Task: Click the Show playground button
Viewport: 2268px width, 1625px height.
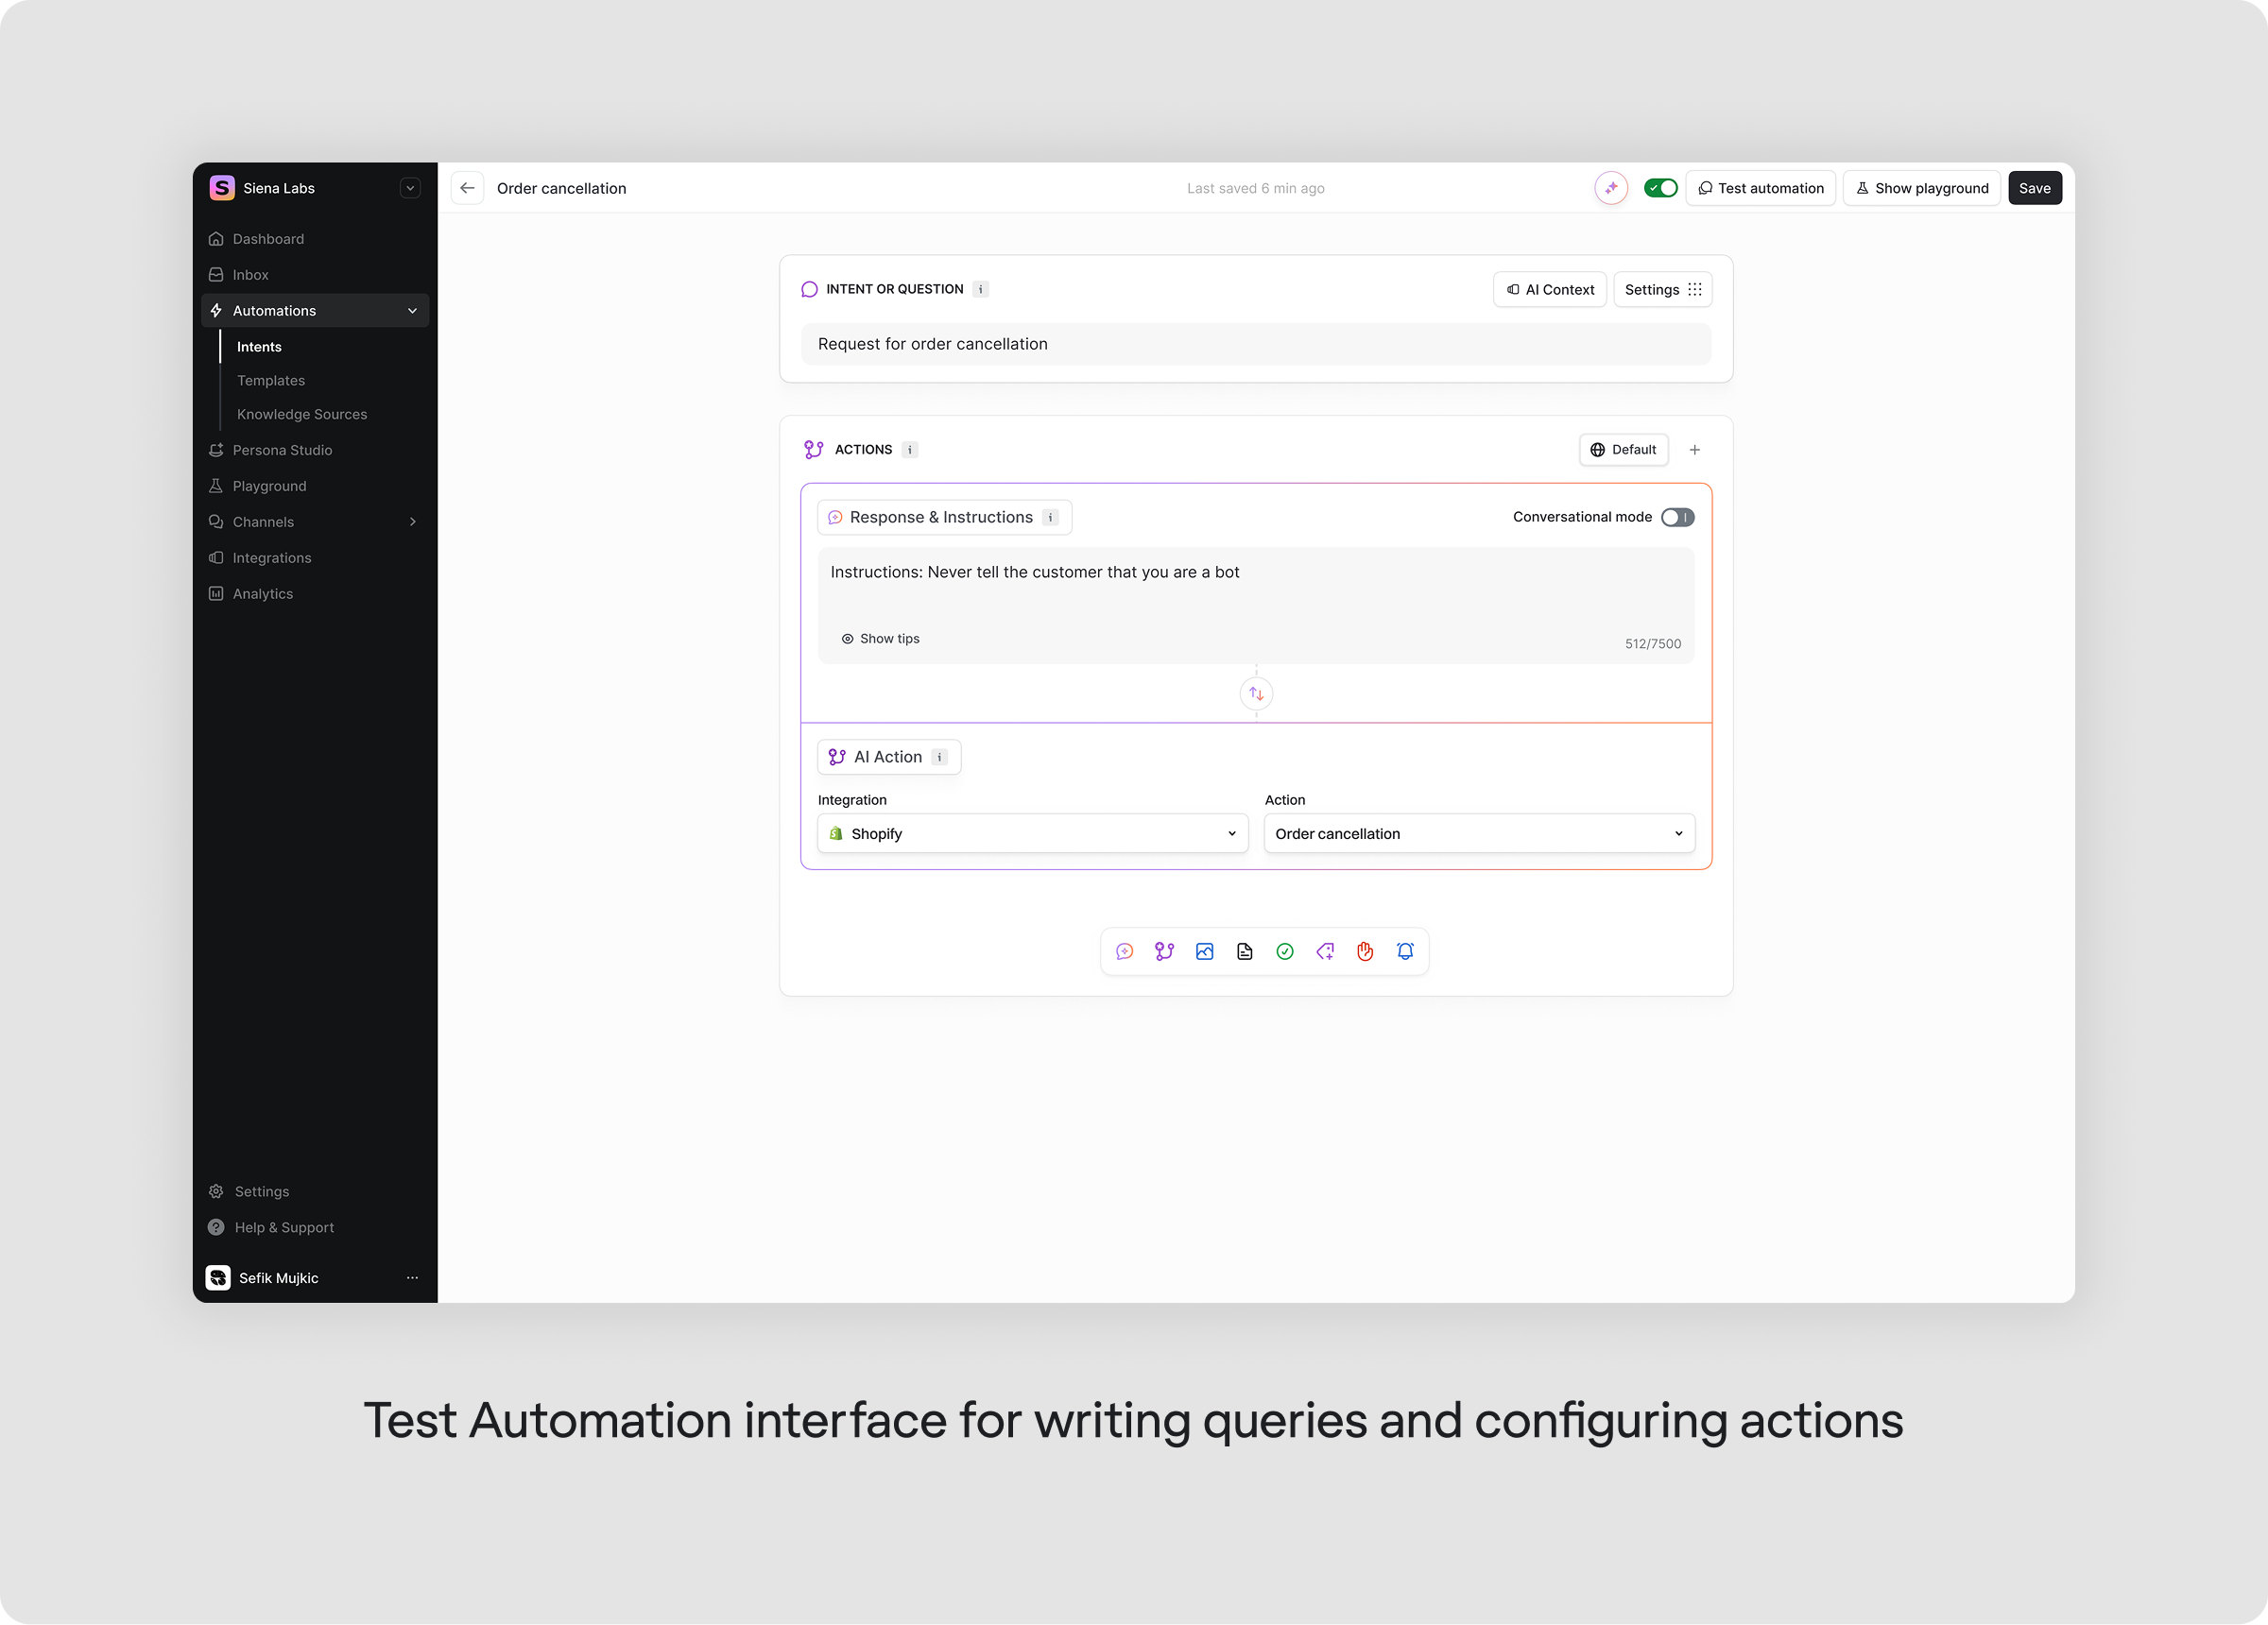Action: point(1921,188)
